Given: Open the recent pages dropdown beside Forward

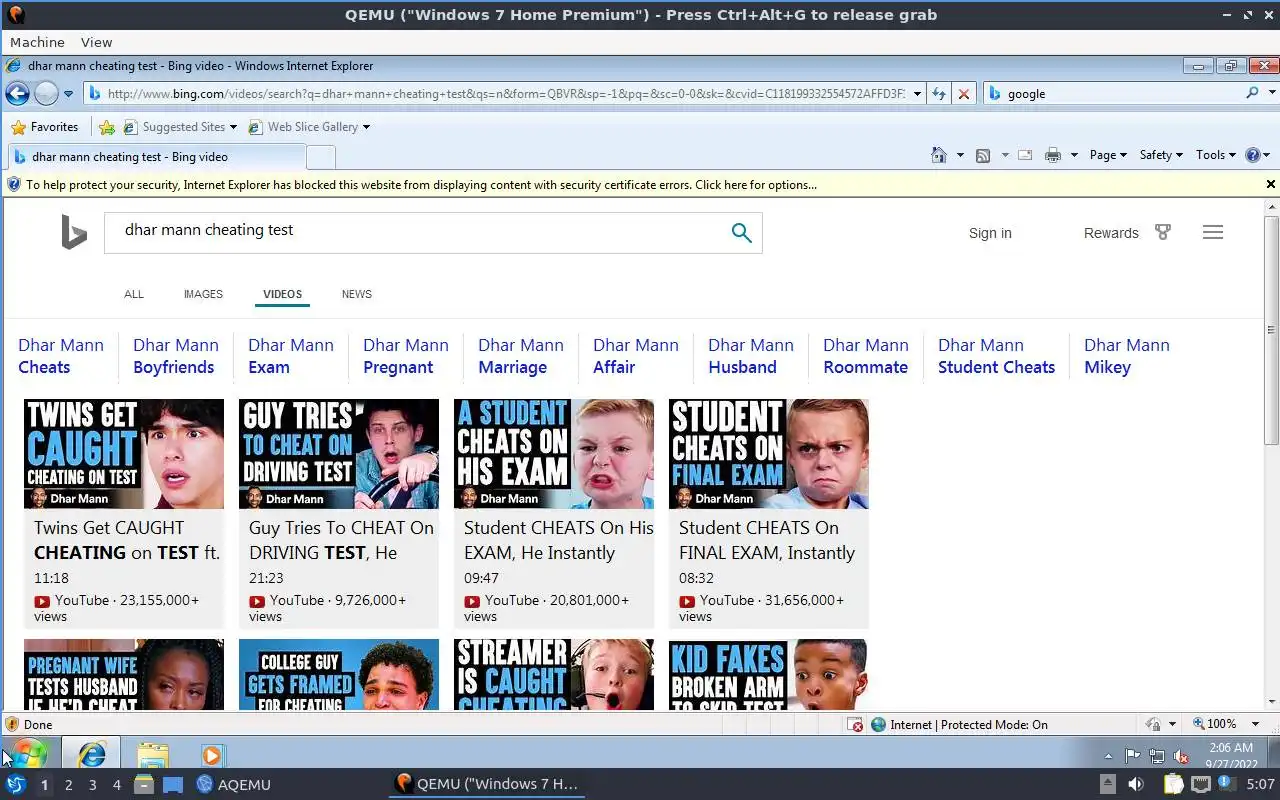Looking at the screenshot, I should 68,94.
